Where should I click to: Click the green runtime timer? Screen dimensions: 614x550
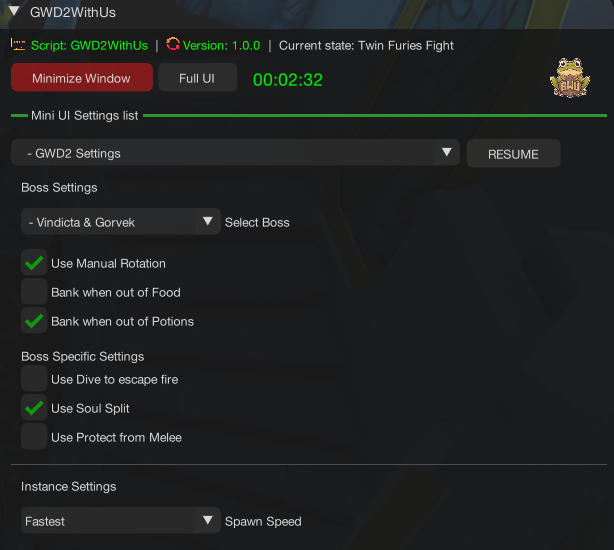(x=288, y=80)
